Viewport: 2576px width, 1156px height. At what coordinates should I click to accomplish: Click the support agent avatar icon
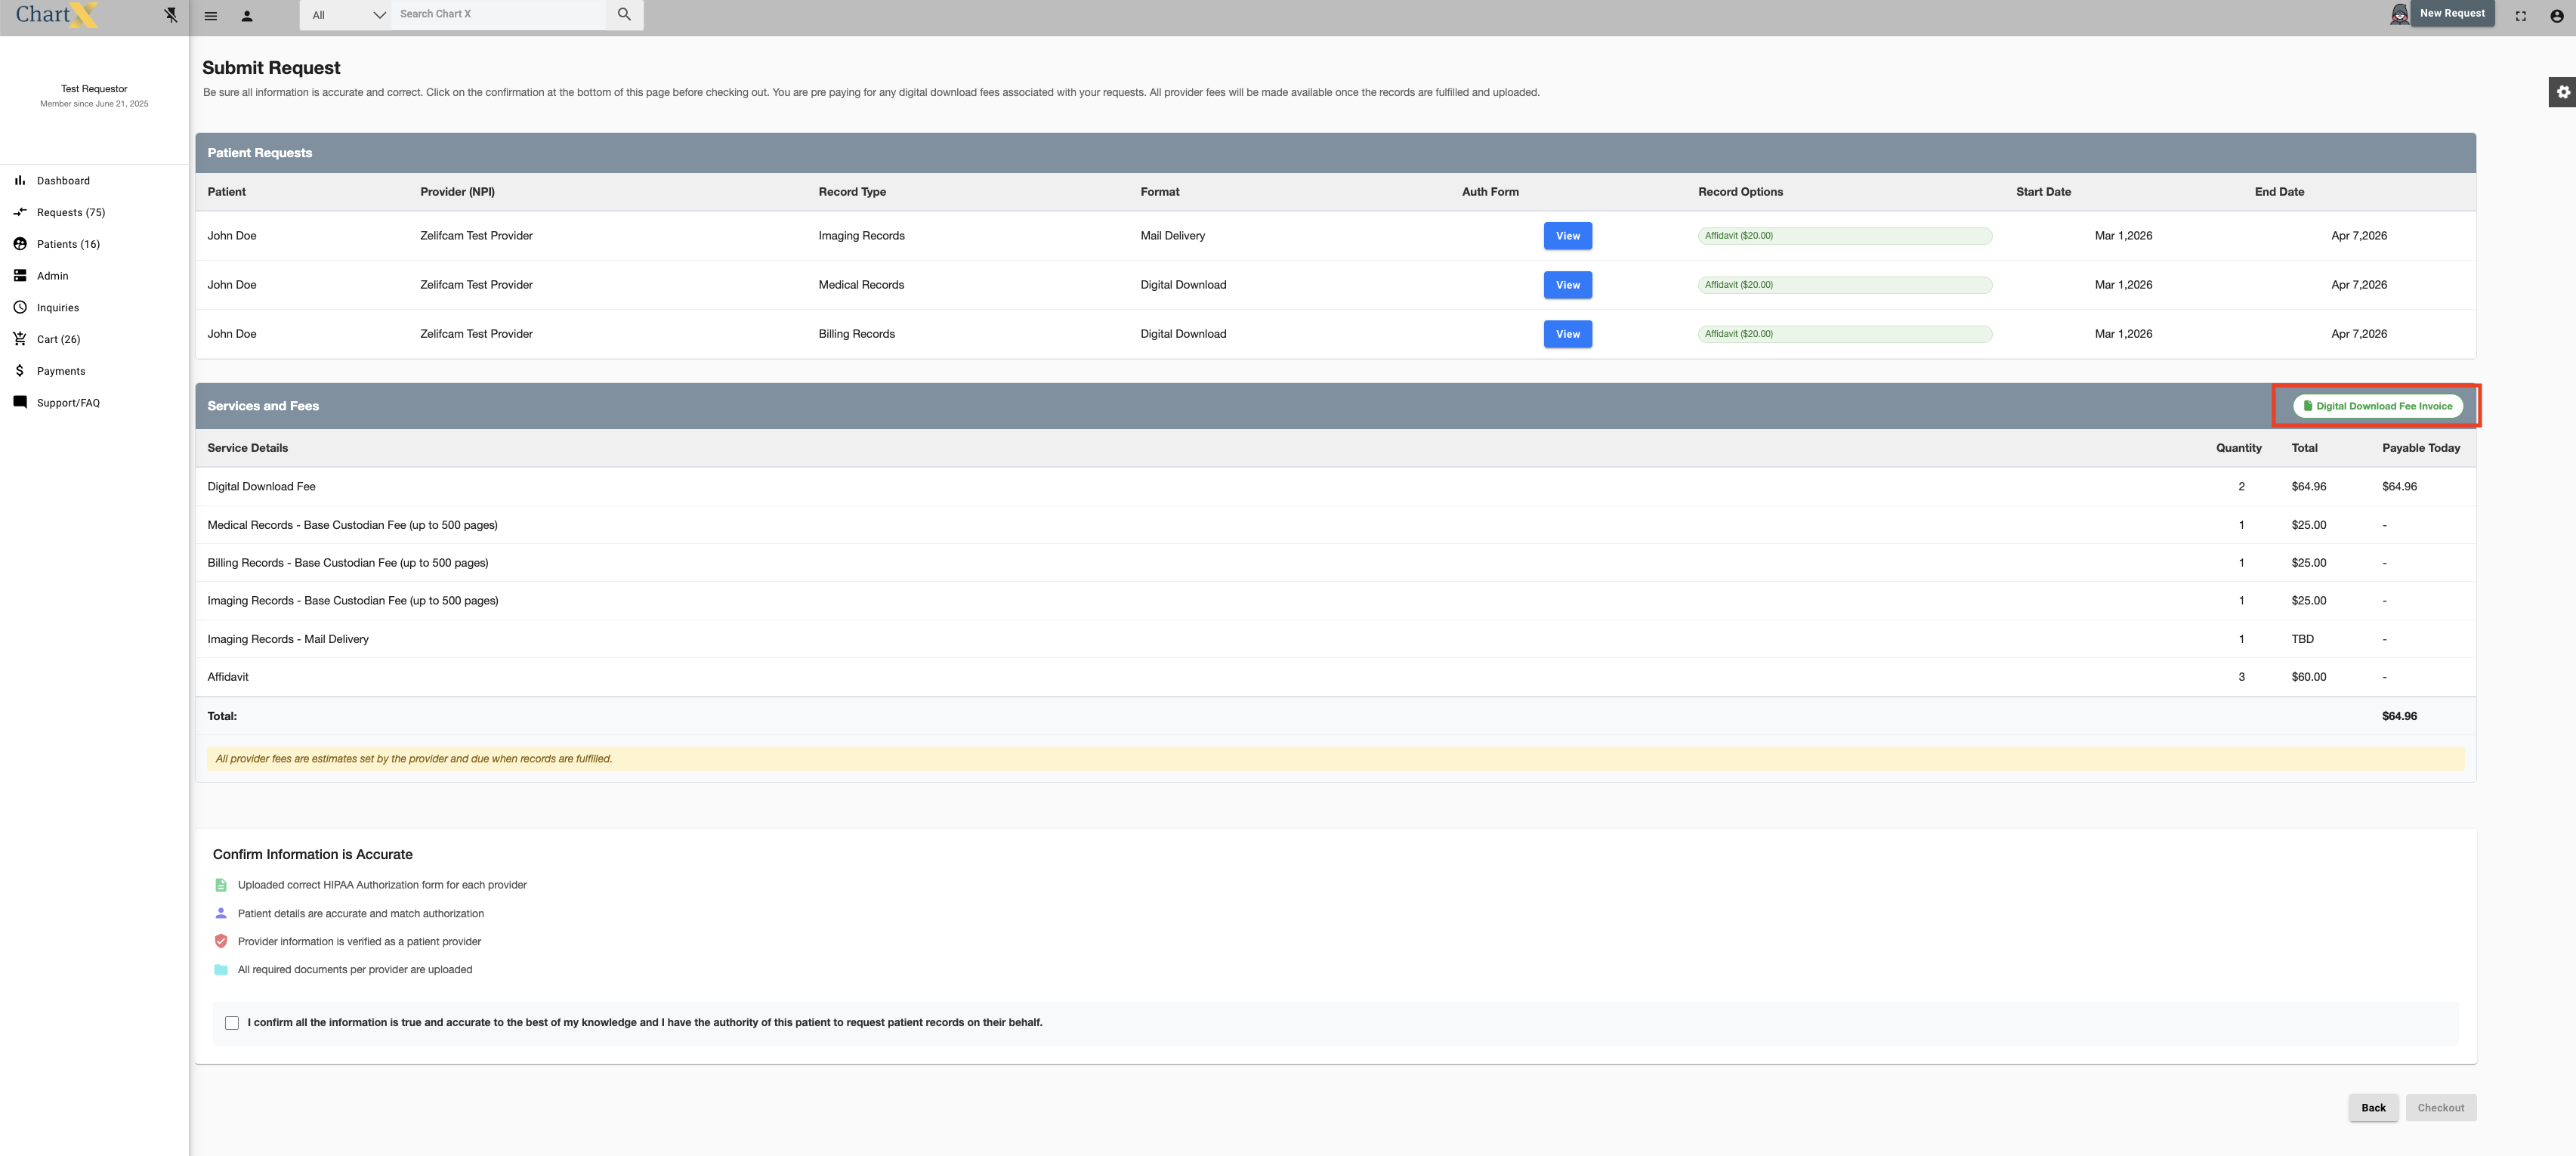(x=2399, y=14)
